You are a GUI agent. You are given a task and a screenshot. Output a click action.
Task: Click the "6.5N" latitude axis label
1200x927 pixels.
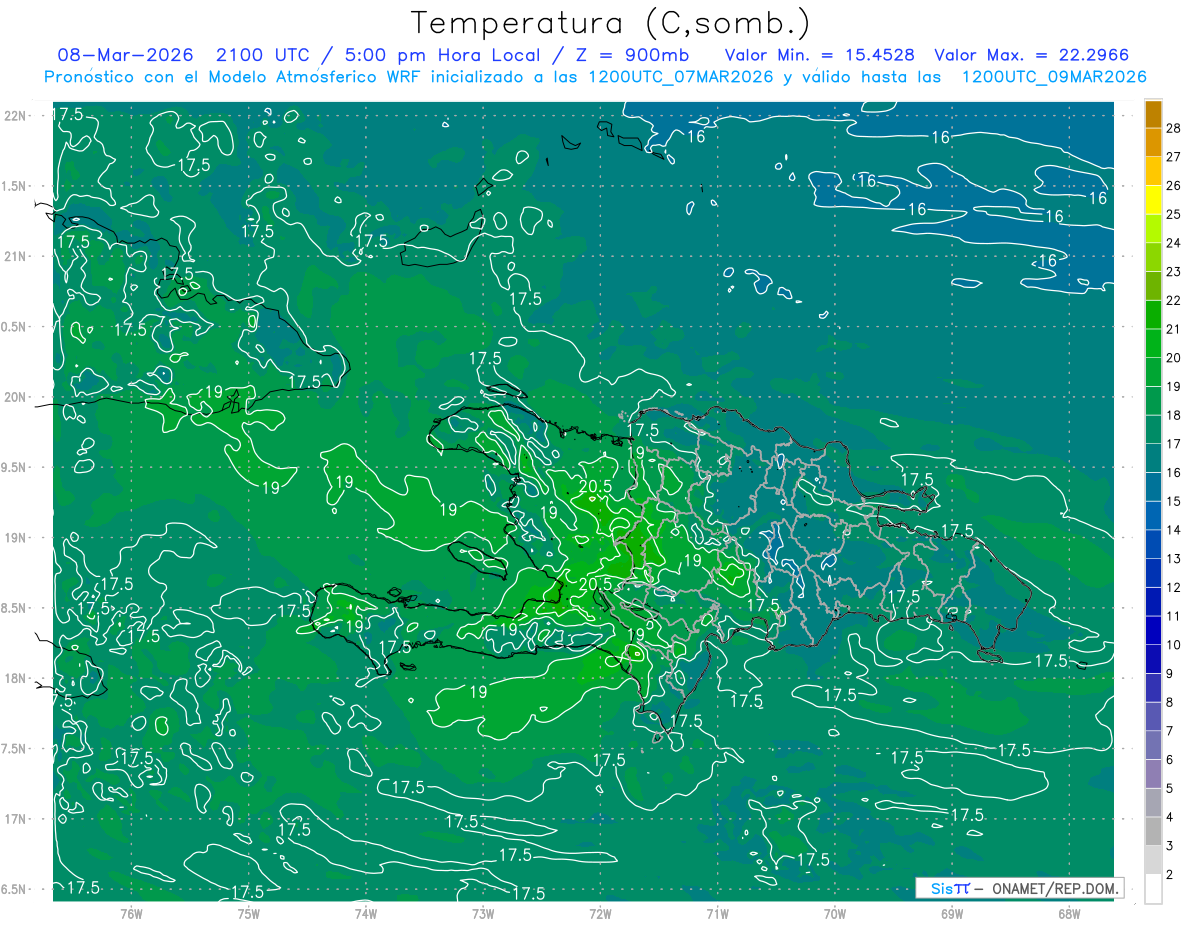pos(15,890)
